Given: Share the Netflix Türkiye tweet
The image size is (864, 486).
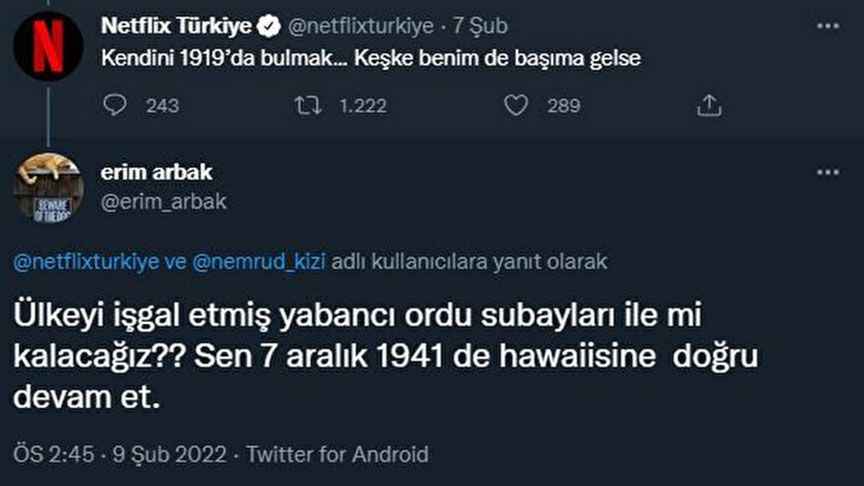Looking at the screenshot, I should click(x=708, y=105).
